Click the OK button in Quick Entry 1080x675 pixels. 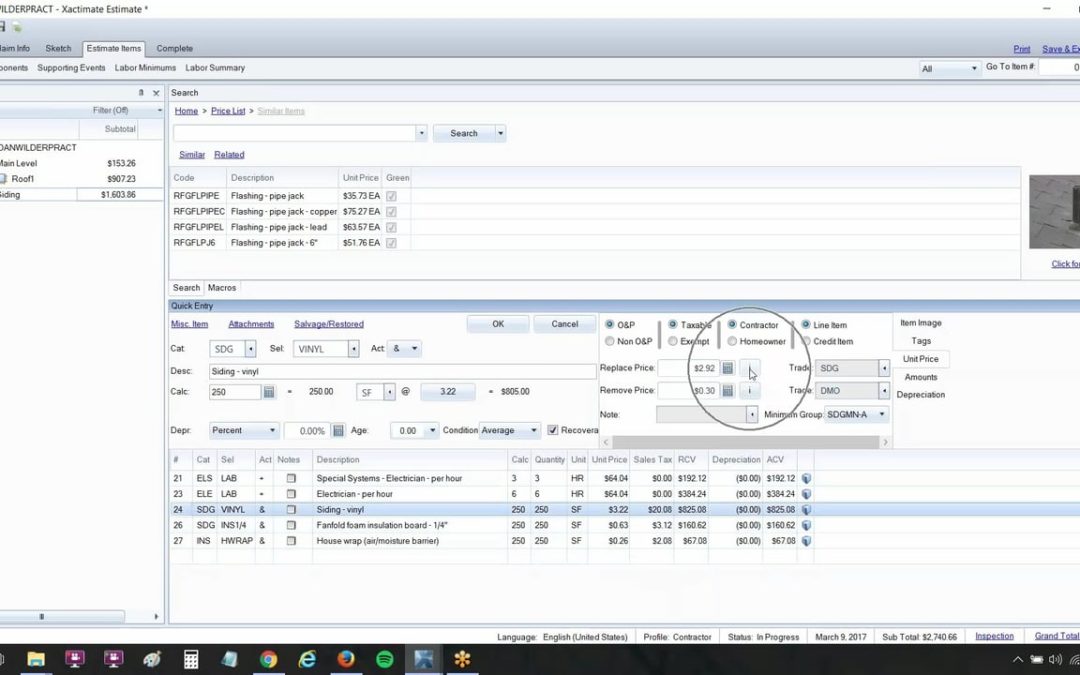[498, 324]
